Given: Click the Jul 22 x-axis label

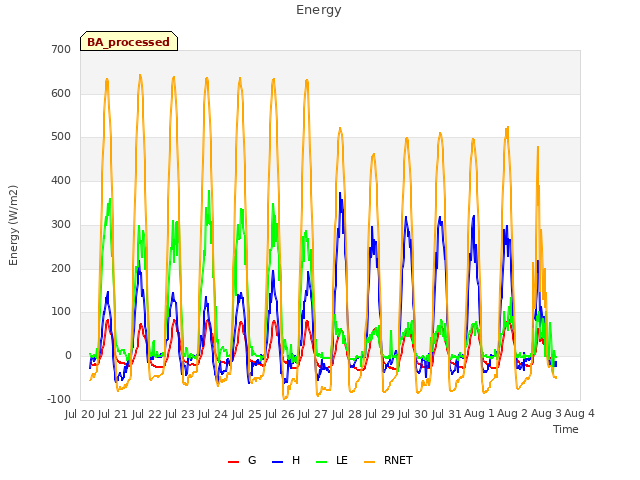Looking at the screenshot, I should click(146, 414).
